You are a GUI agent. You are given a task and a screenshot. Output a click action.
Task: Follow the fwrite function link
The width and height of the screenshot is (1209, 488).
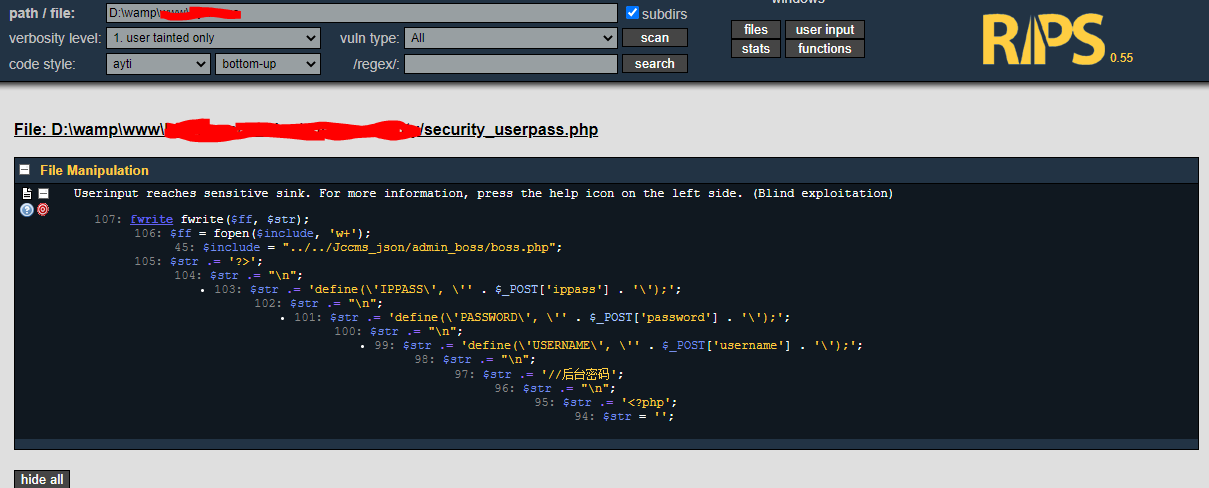(x=151, y=219)
